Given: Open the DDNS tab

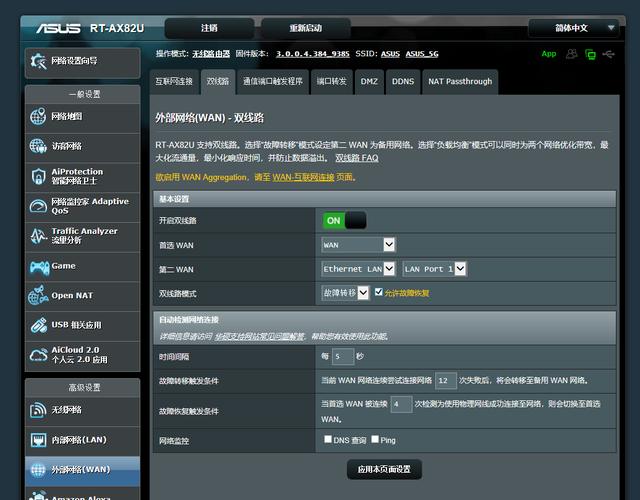Looking at the screenshot, I should pyautogui.click(x=403, y=82).
